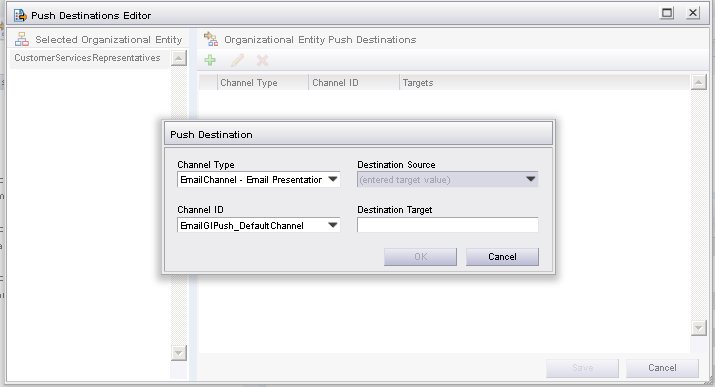715x387 pixels.
Task: Click the Push Destinations Editor title icon
Action: tap(20, 15)
